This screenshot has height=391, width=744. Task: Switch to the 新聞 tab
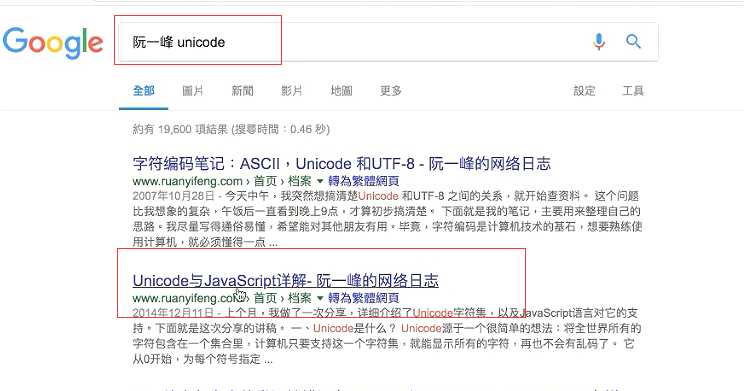pos(242,90)
